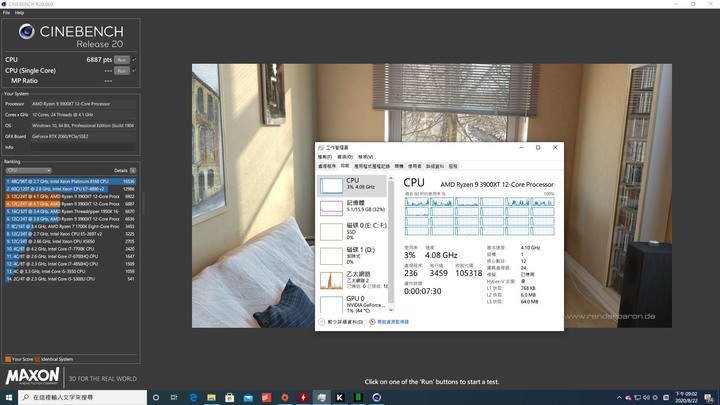
Task: Select GPU 0 in Task Manager sidebar
Action: (352, 304)
